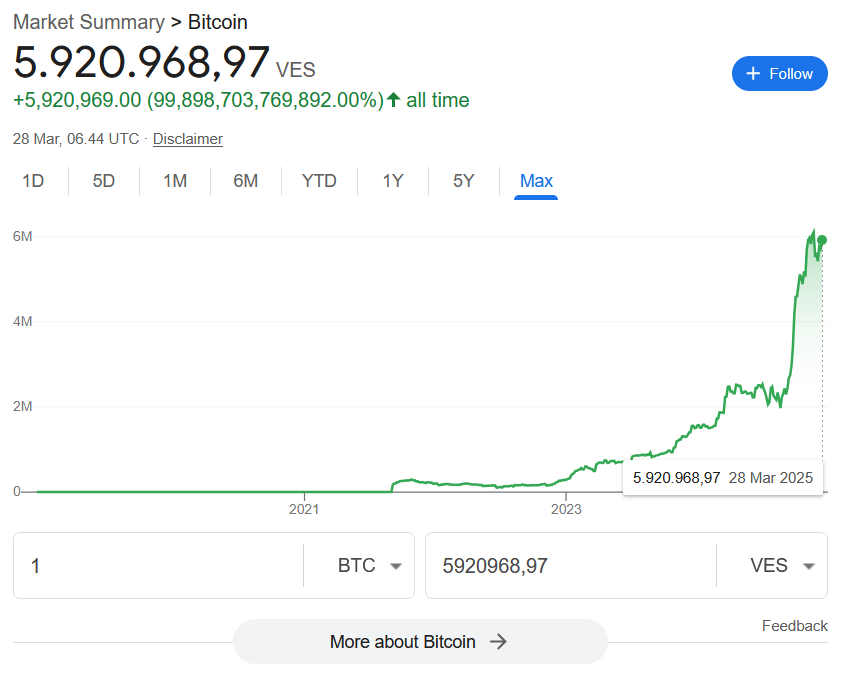Click the More about Bitcoin button
849x676 pixels.
[420, 642]
